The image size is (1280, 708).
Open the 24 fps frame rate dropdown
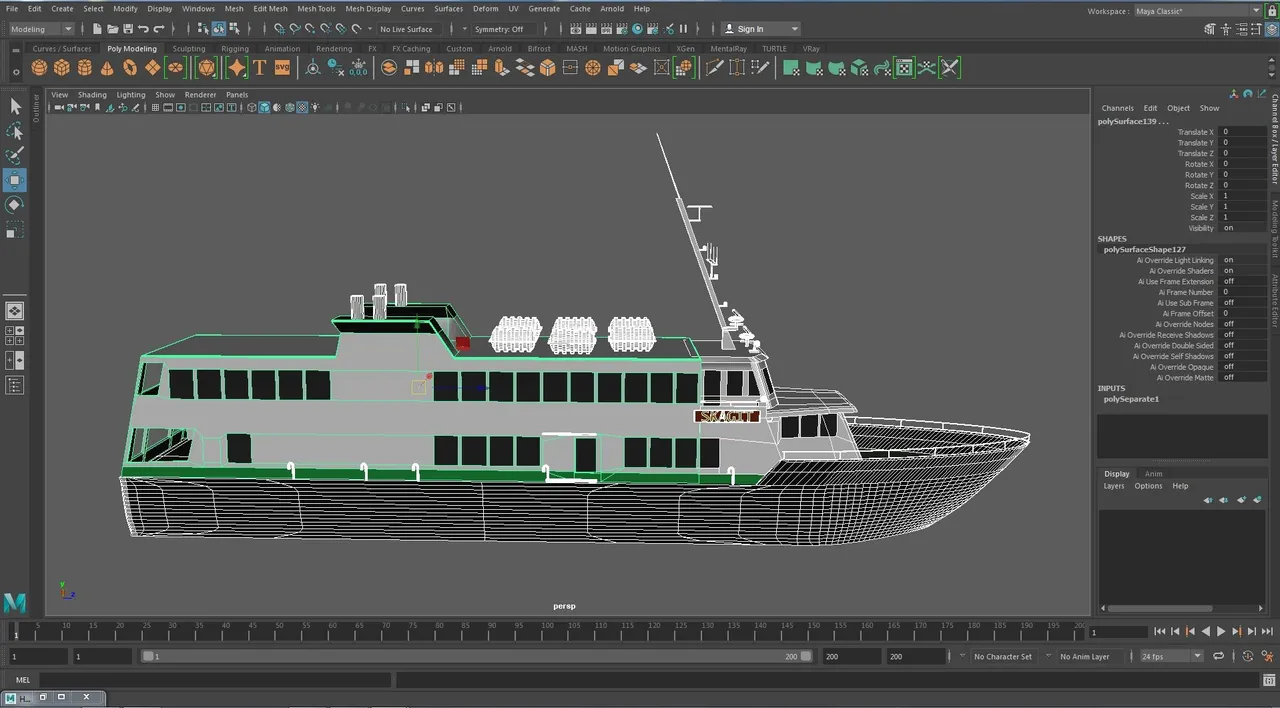click(1171, 656)
